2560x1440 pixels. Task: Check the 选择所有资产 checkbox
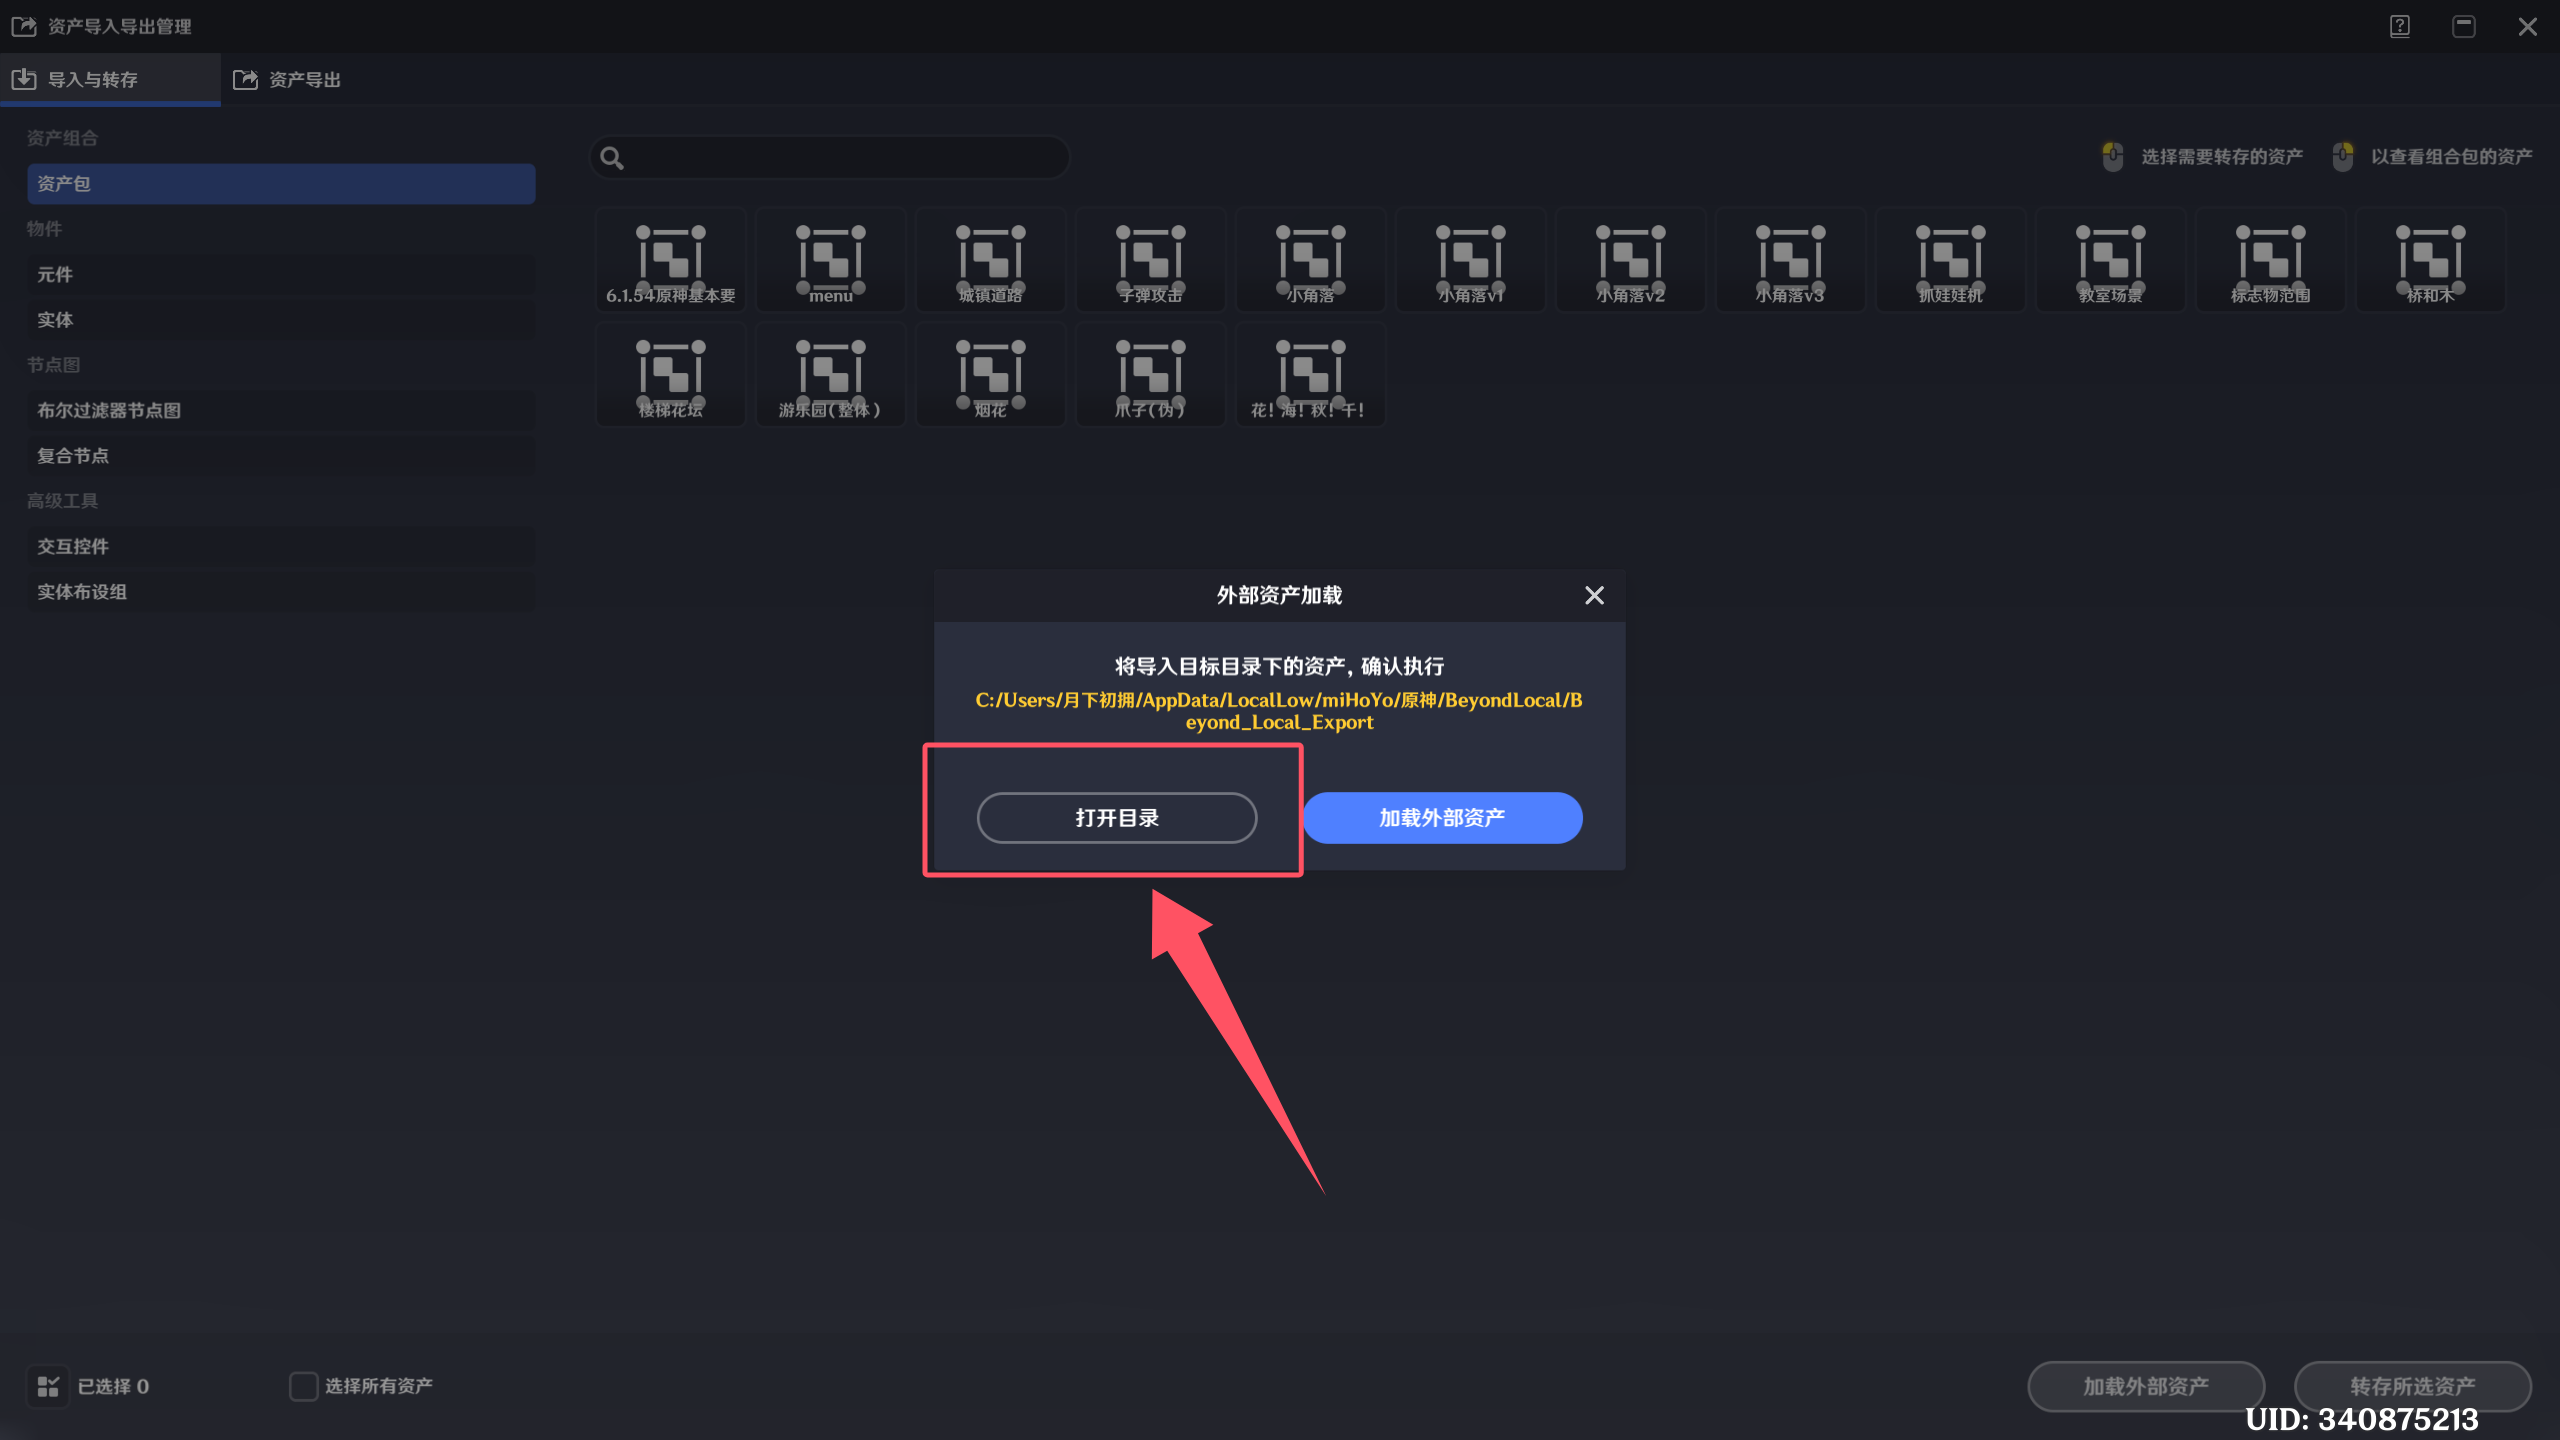303,1386
